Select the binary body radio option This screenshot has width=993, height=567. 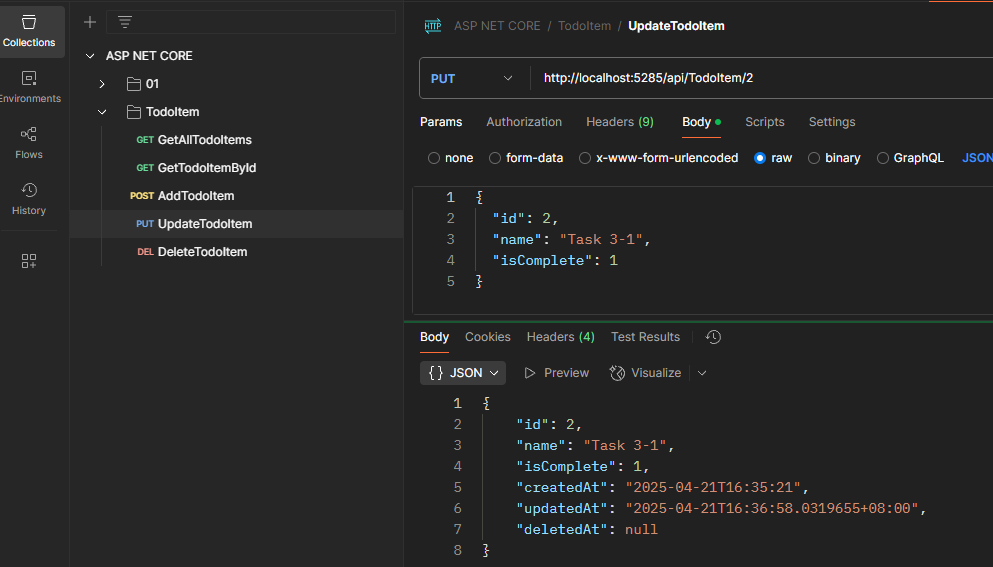click(814, 158)
